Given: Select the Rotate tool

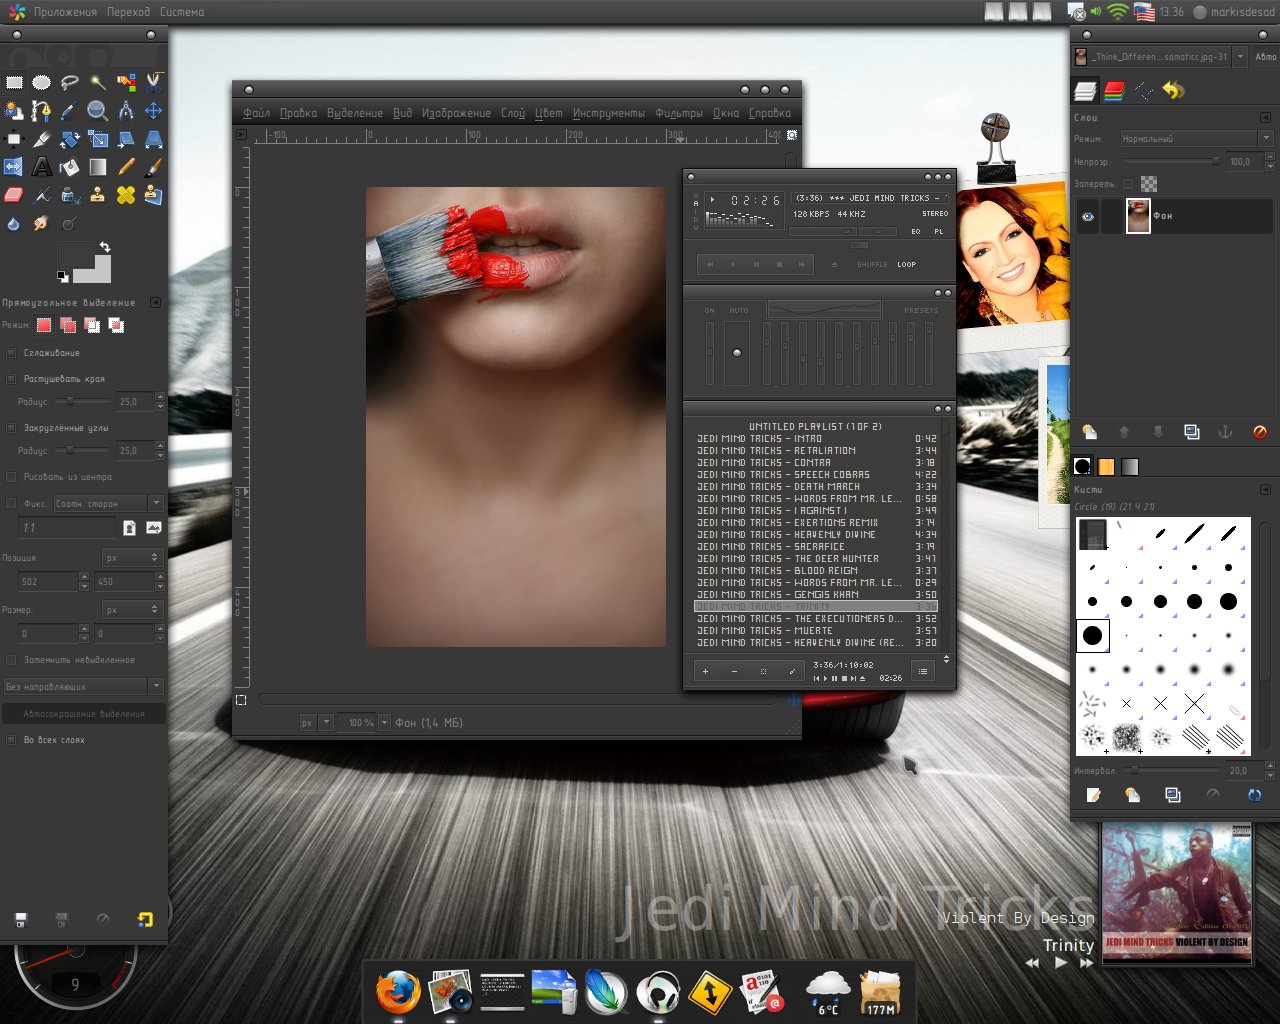Looking at the screenshot, I should click(x=69, y=139).
